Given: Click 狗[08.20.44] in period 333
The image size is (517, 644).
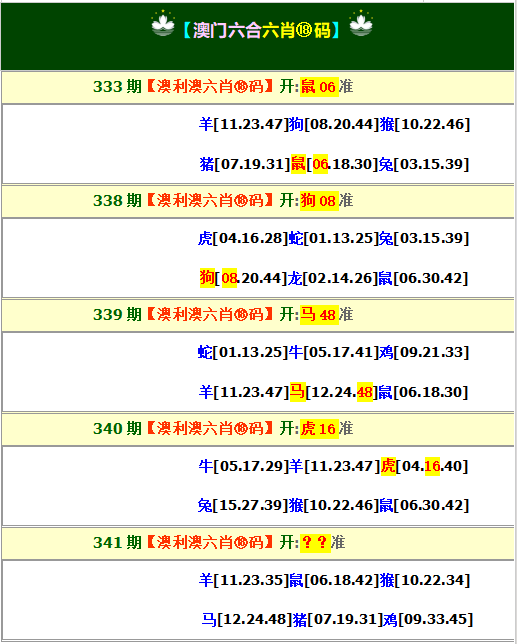Looking at the screenshot, I should click(x=333, y=124).
